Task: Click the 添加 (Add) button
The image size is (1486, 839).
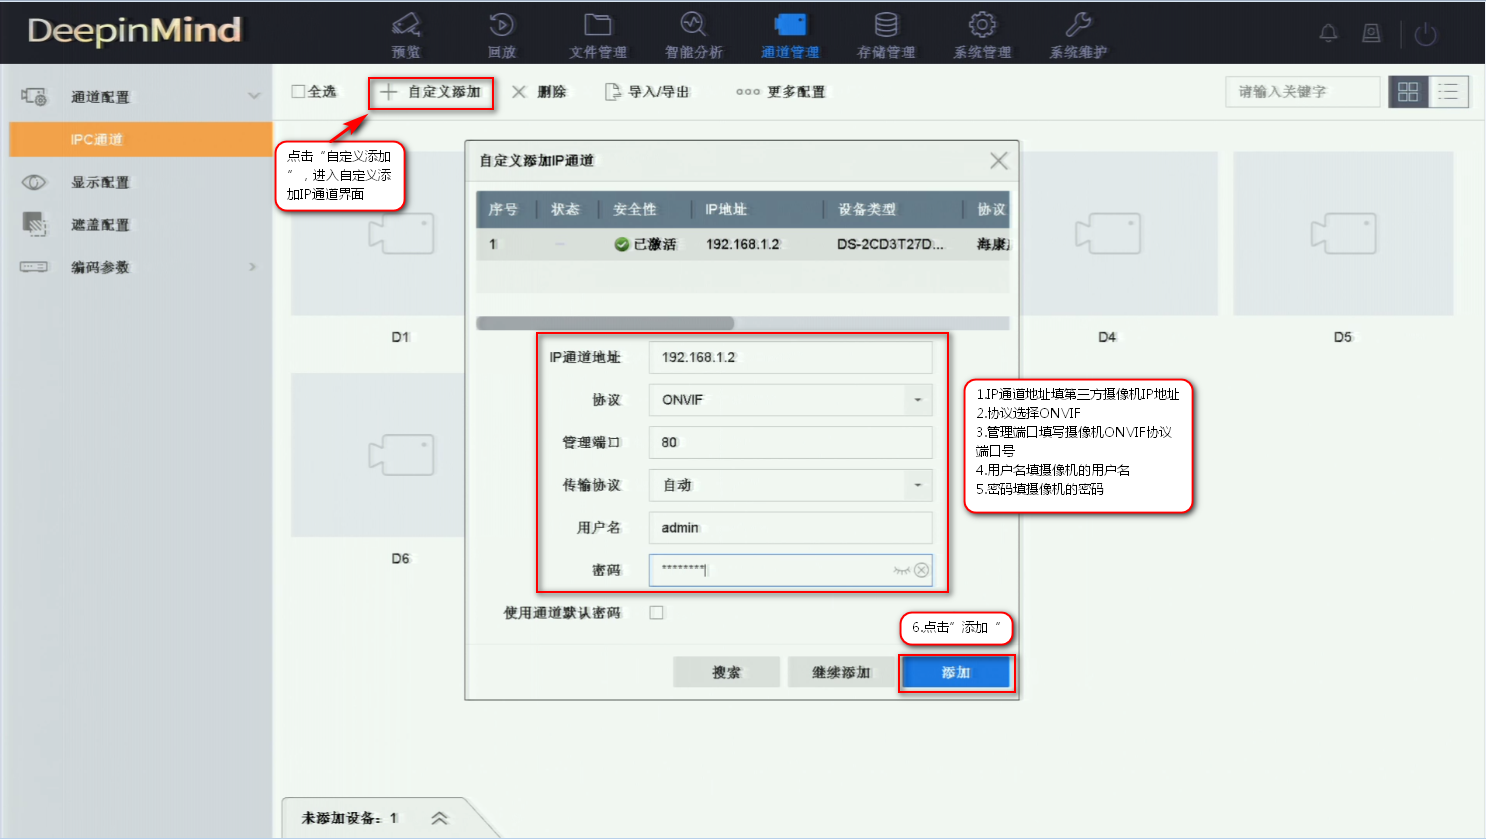Action: tap(956, 671)
